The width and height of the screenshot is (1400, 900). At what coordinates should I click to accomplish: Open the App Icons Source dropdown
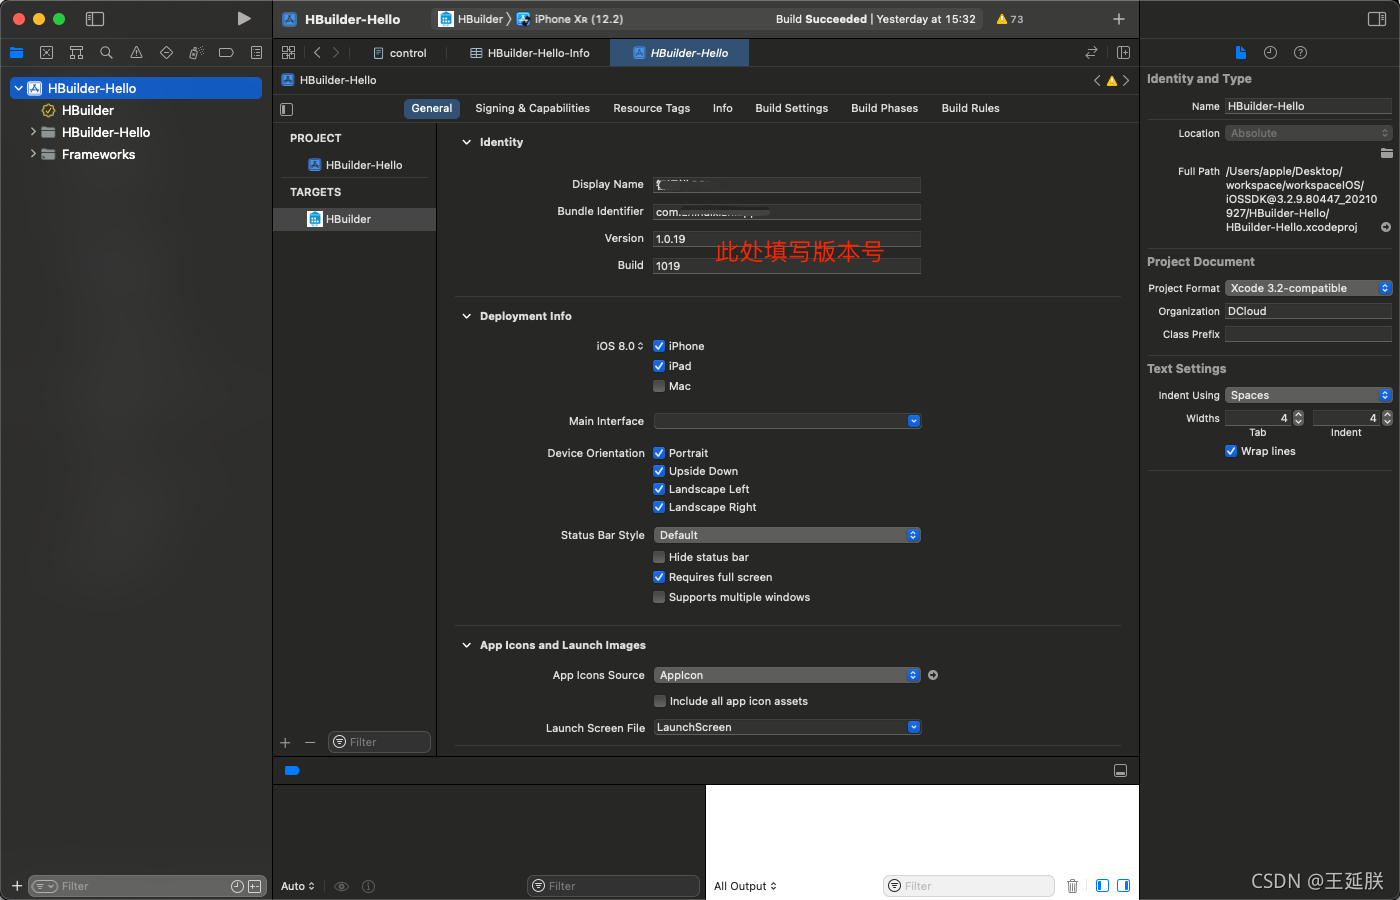pos(787,675)
